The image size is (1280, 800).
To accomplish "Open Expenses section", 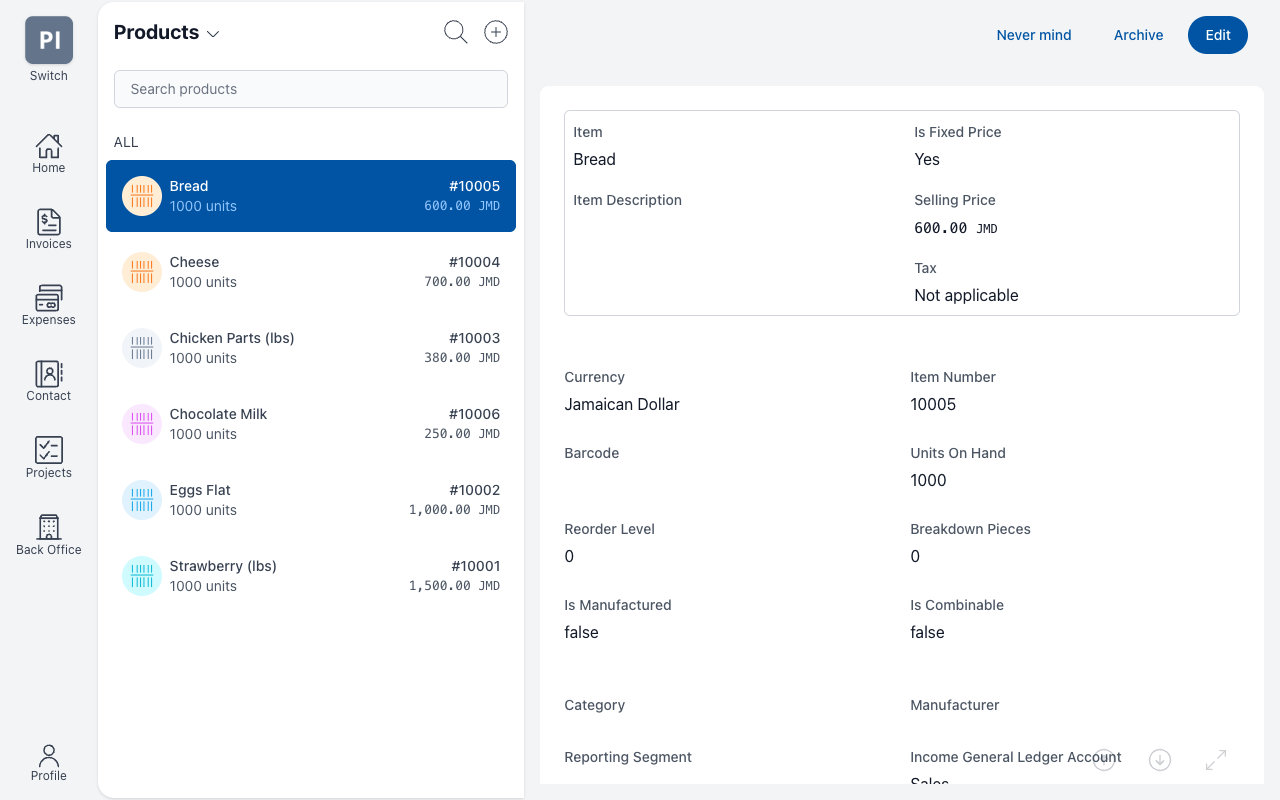I will (x=48, y=305).
